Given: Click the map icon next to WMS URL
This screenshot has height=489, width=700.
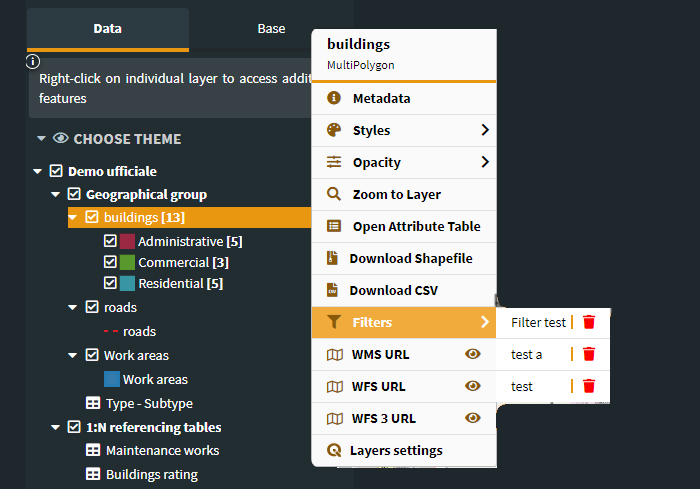Looking at the screenshot, I should (335, 355).
